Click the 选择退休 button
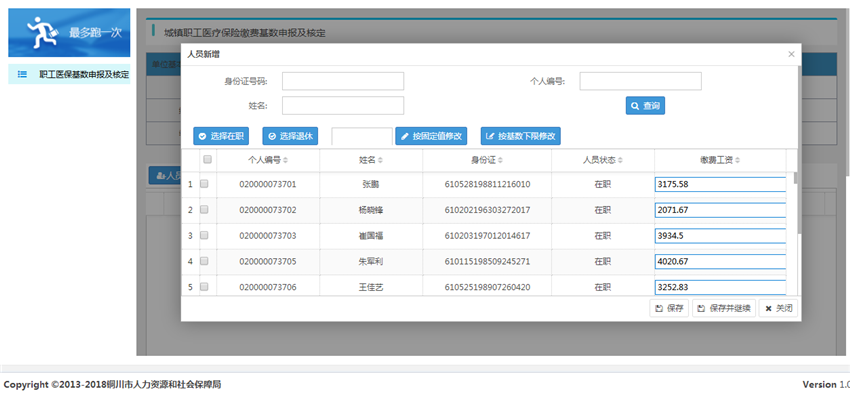Viewport: 850px width, 395px height. click(x=290, y=136)
